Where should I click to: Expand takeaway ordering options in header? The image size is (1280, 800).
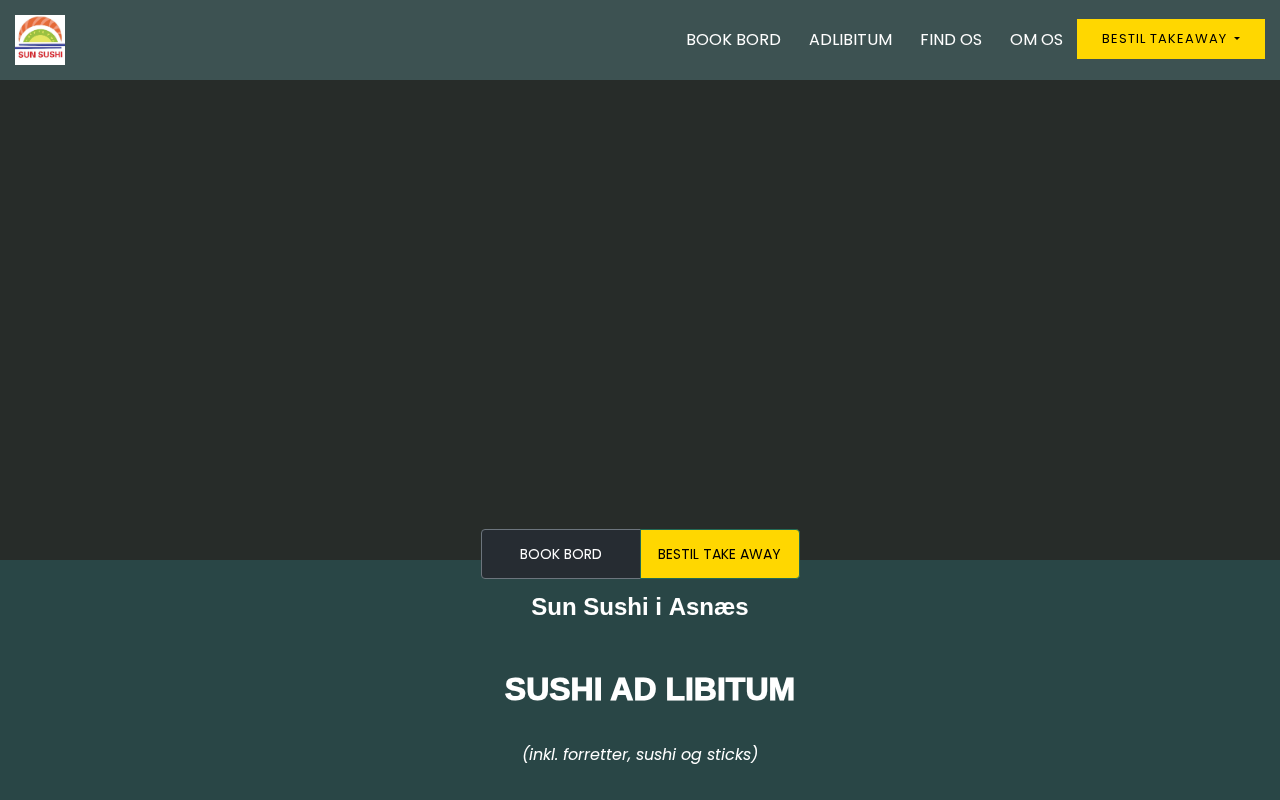click(x=1171, y=39)
